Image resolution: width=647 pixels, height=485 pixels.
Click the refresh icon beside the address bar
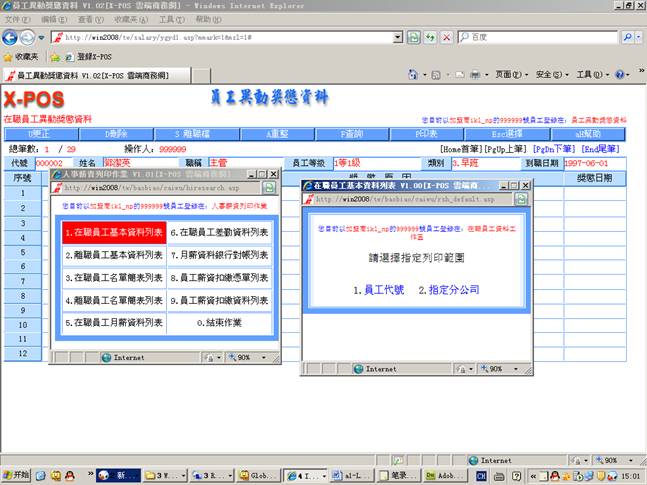tap(430, 37)
